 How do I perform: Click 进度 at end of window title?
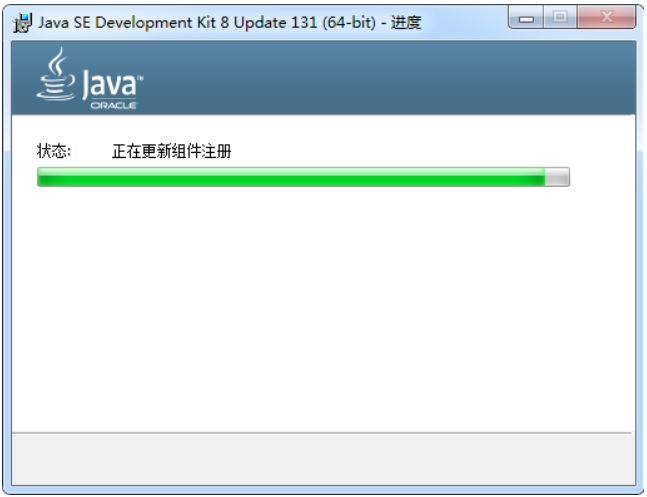[x=406, y=22]
